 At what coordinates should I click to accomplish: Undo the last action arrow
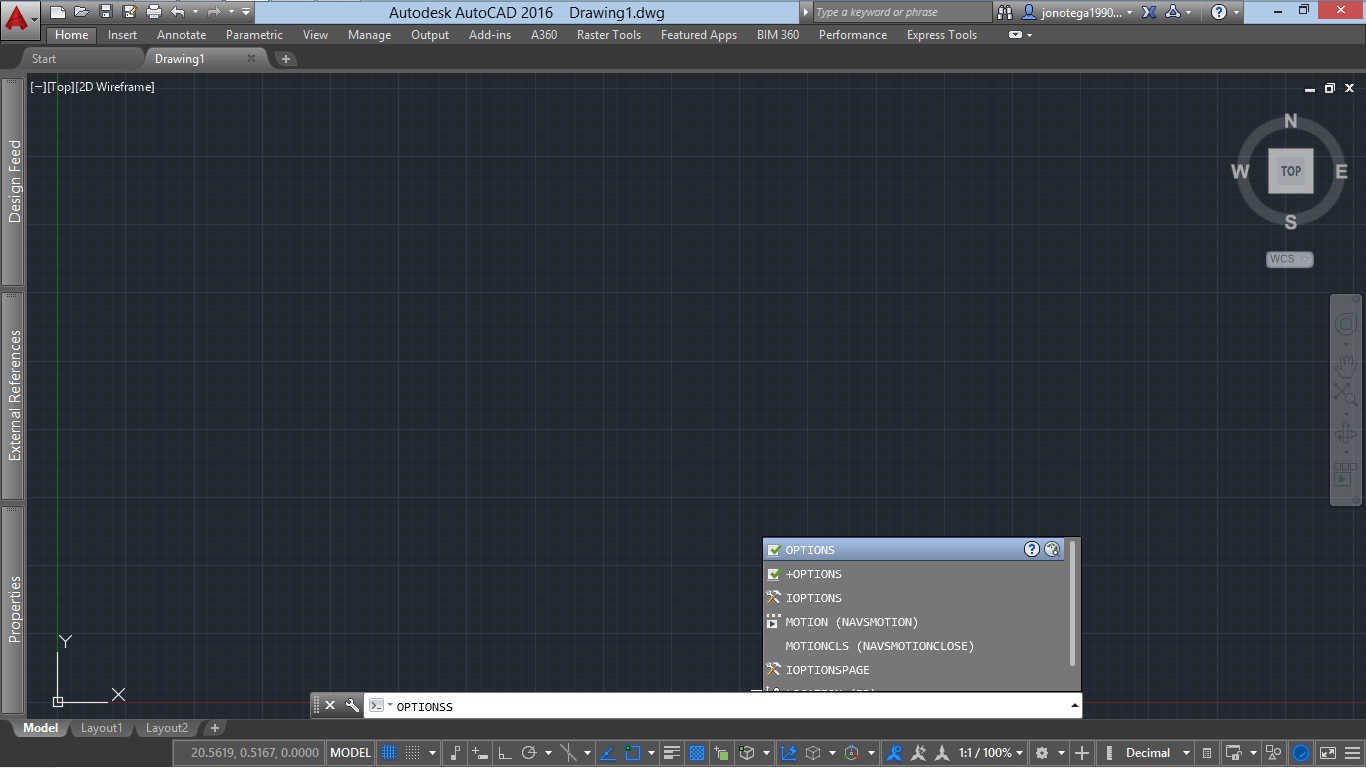pyautogui.click(x=178, y=12)
